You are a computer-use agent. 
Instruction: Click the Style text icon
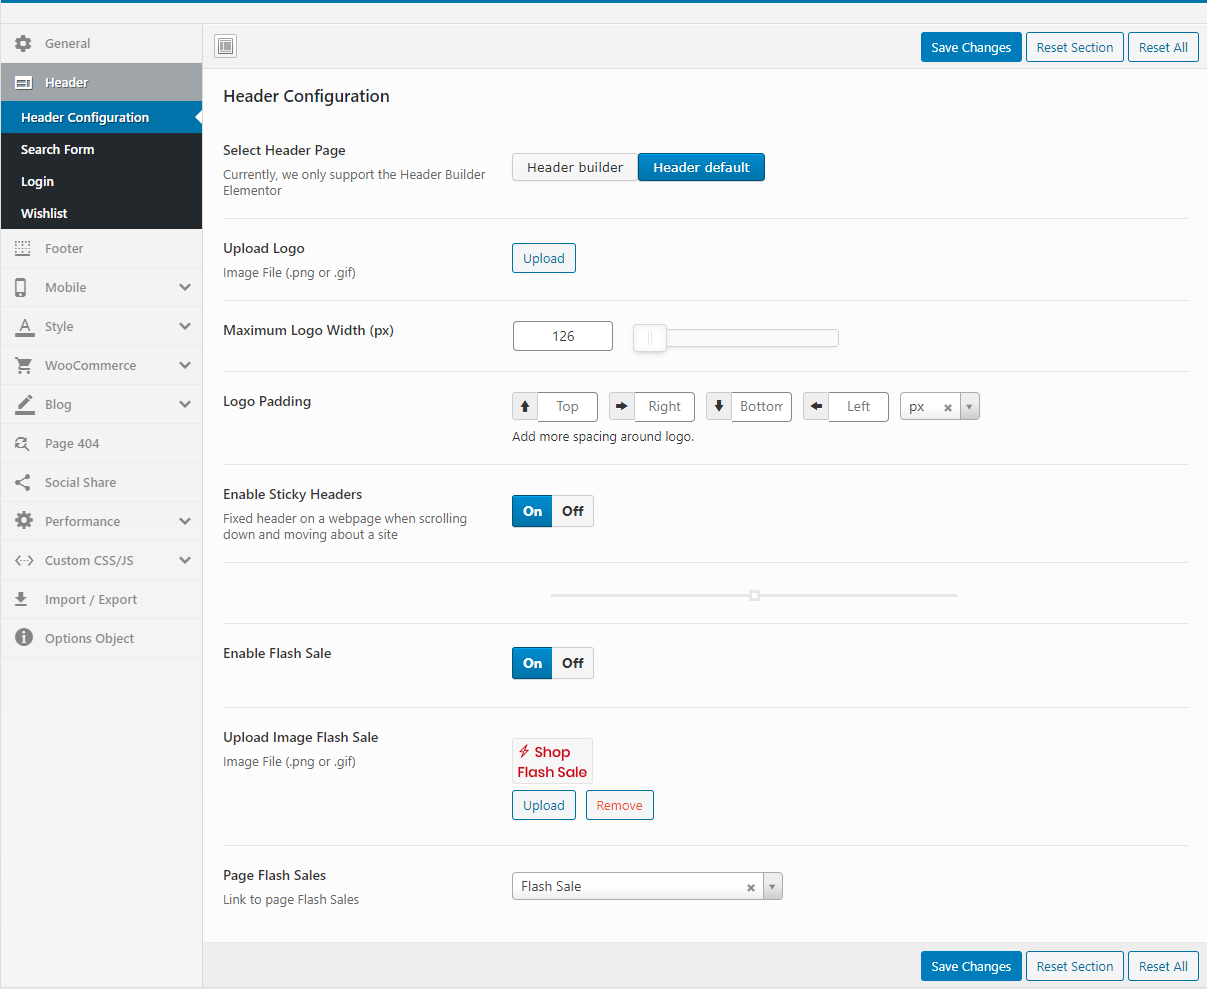[x=24, y=326]
